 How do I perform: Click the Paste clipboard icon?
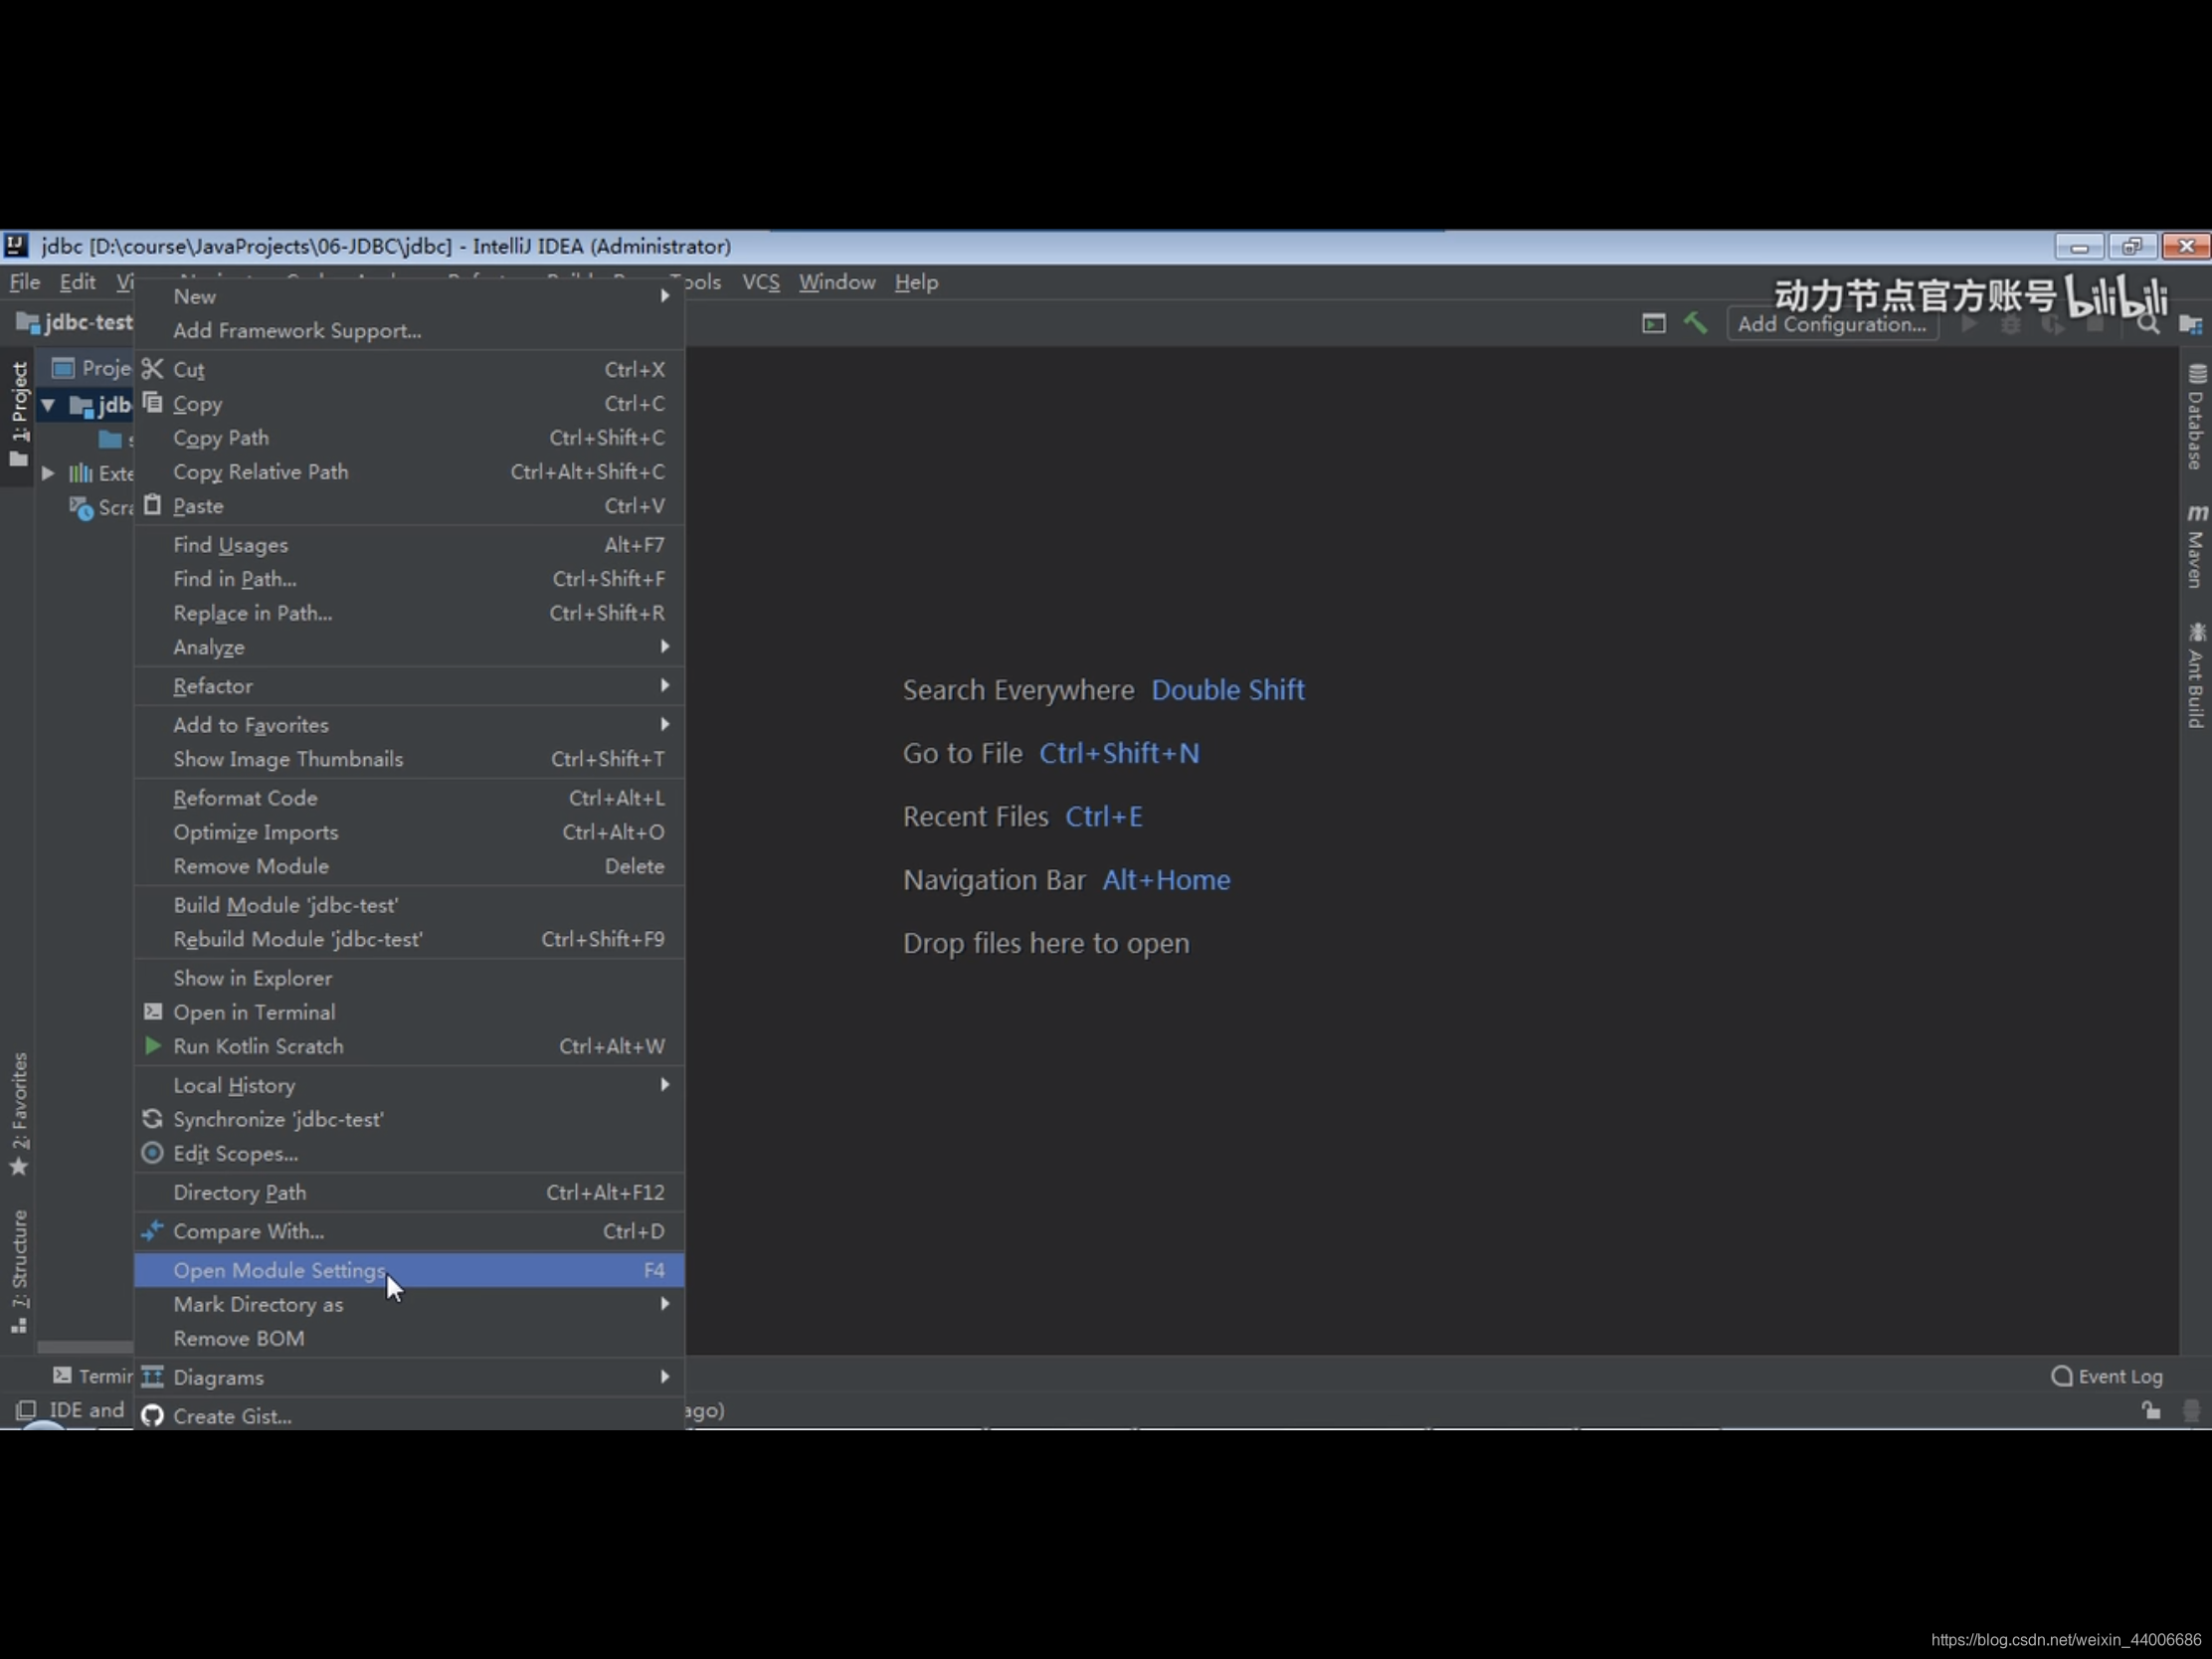click(x=152, y=505)
